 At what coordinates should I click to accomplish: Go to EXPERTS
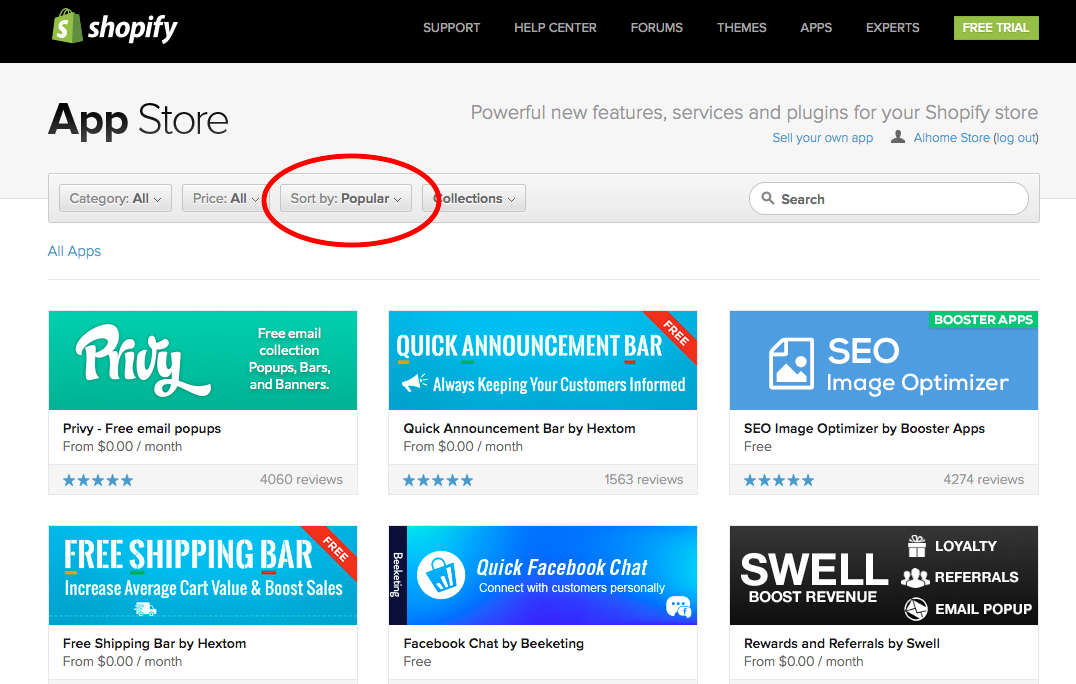point(892,27)
